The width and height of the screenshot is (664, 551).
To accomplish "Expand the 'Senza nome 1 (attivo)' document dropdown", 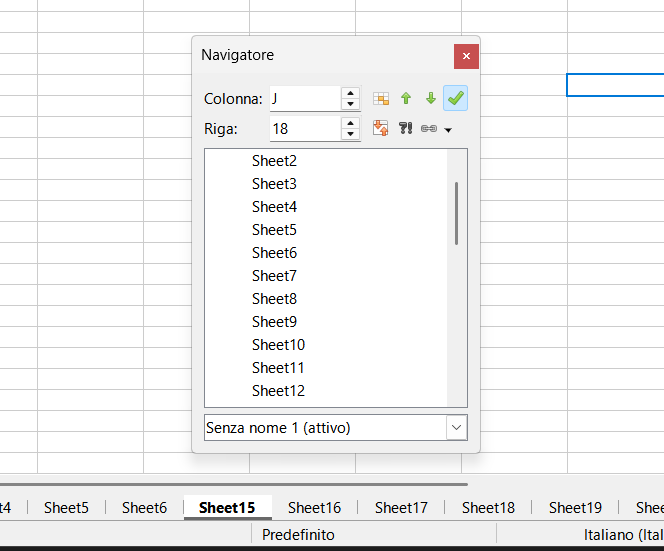I will pyautogui.click(x=456, y=427).
